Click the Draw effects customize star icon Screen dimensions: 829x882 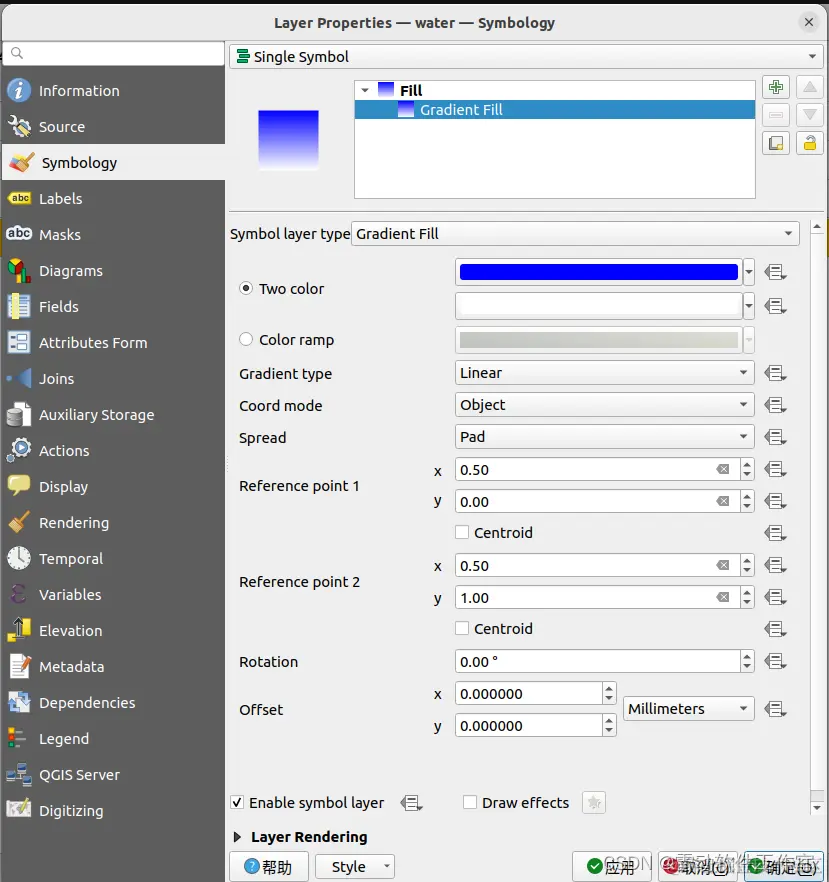(x=594, y=803)
